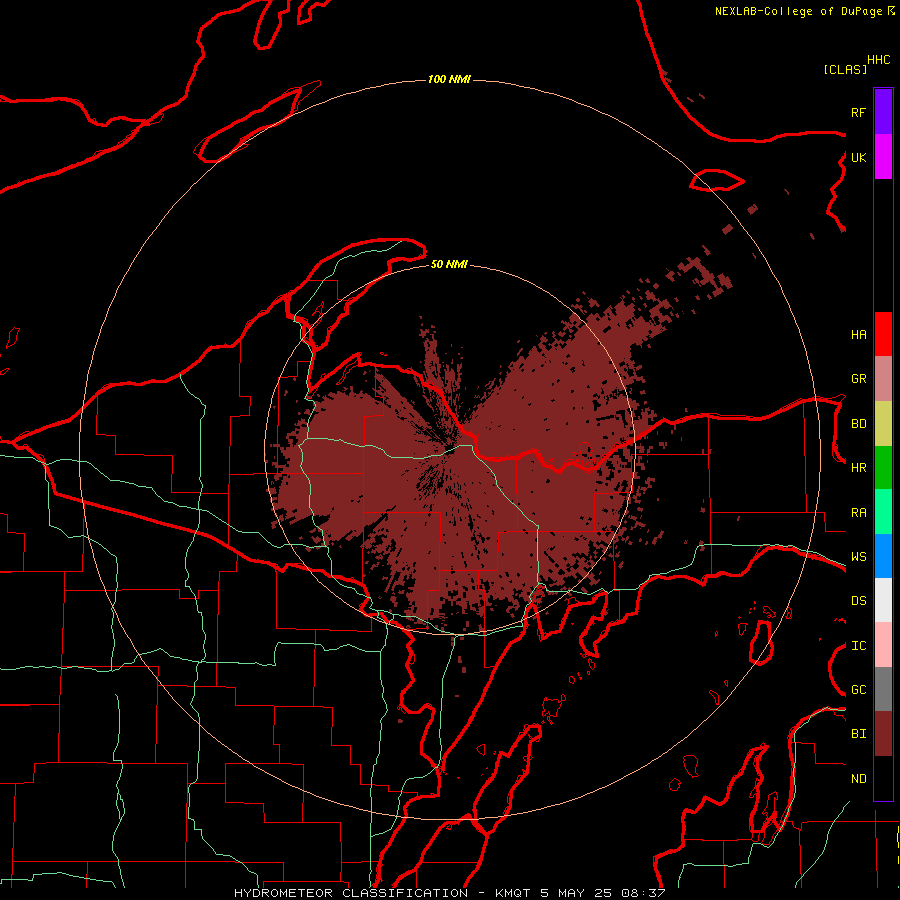
Task: Click the HHC product code label
Action: [879, 60]
